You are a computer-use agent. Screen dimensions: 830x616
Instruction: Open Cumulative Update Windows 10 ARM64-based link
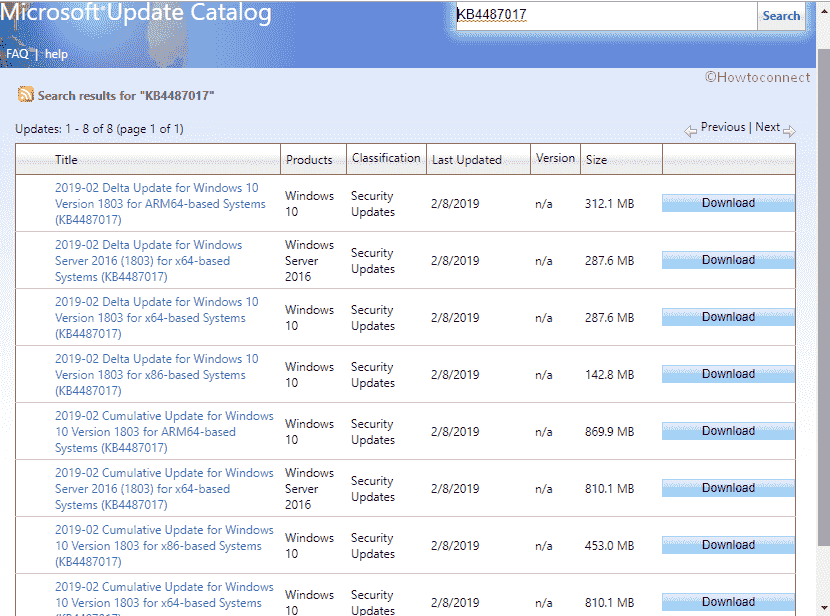point(164,431)
